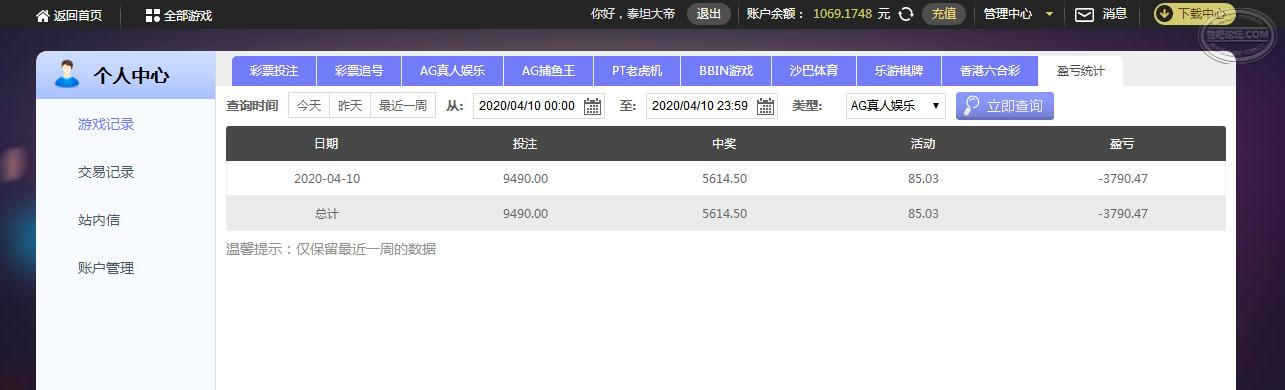Viewport: 1285px width, 390px height.
Task: Open 交易记录 in the sidebar
Action: click(106, 172)
